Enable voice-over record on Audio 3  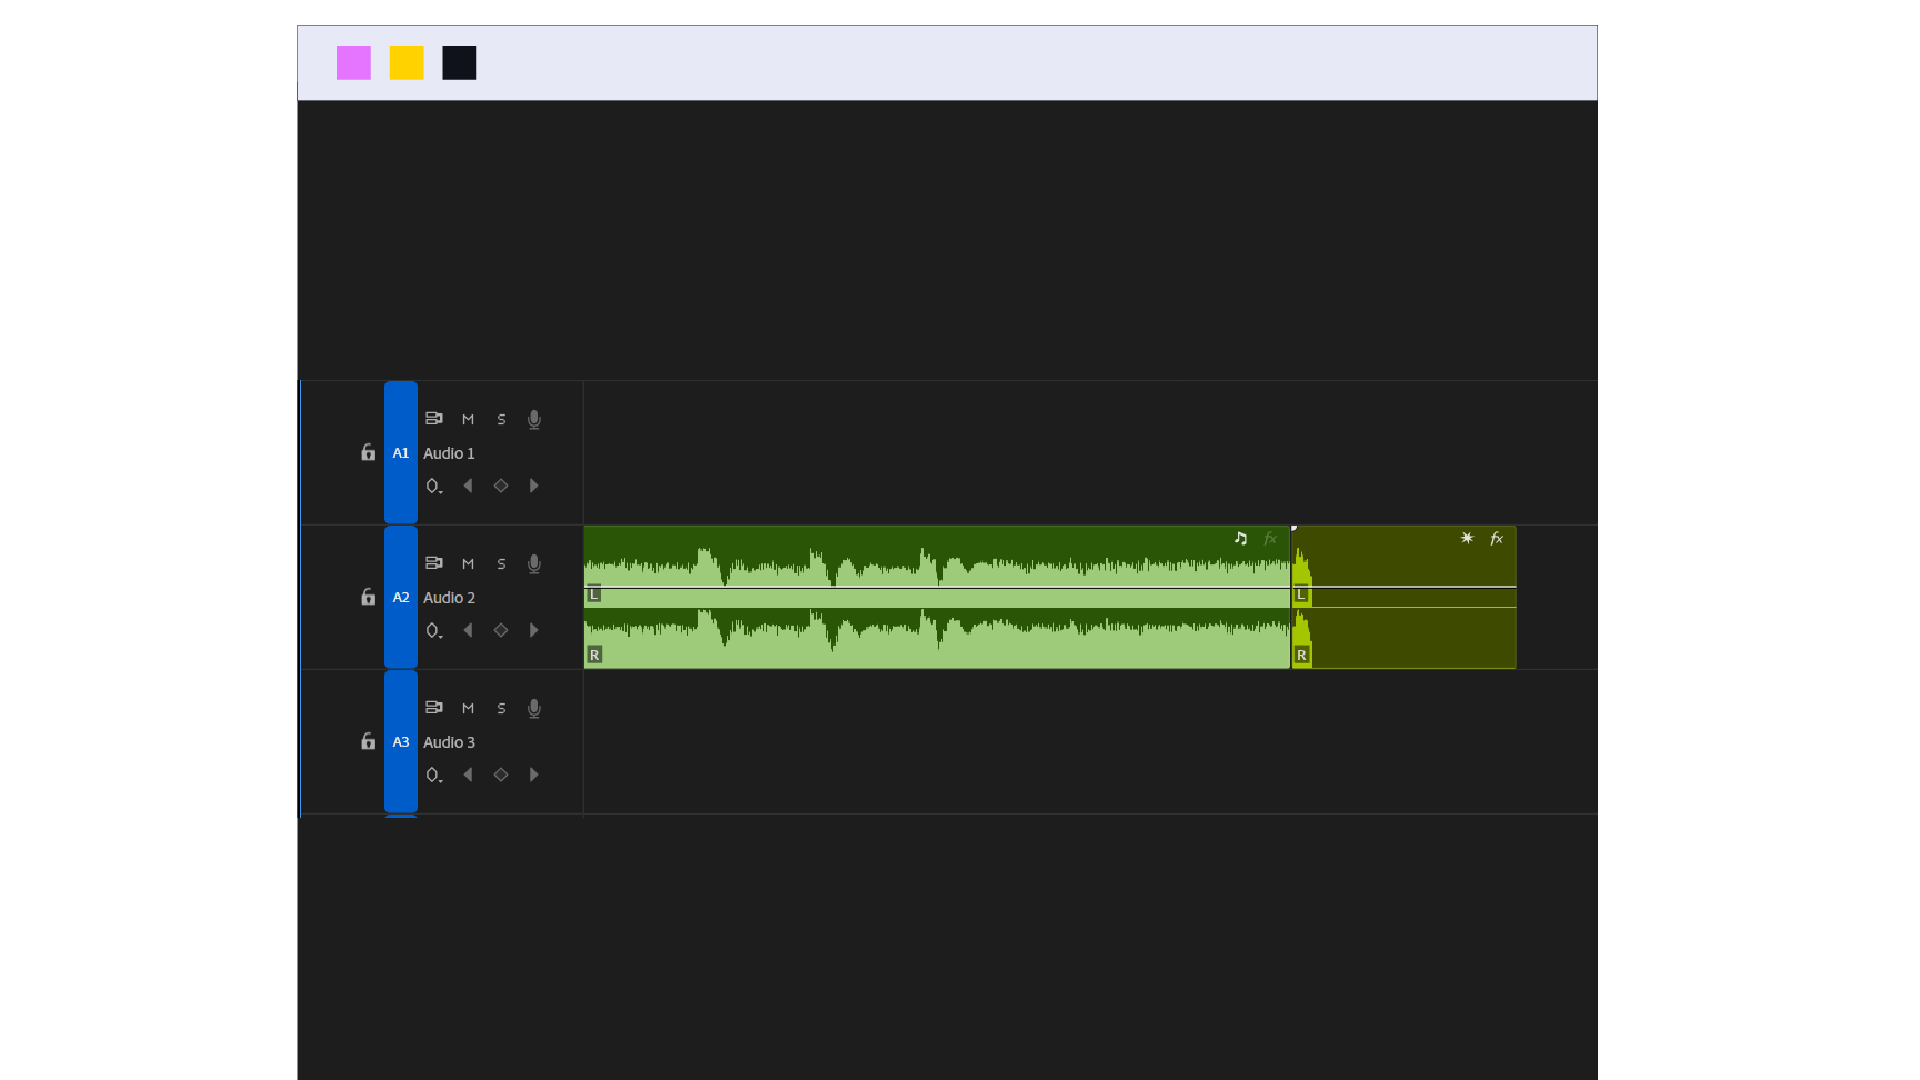tap(534, 708)
